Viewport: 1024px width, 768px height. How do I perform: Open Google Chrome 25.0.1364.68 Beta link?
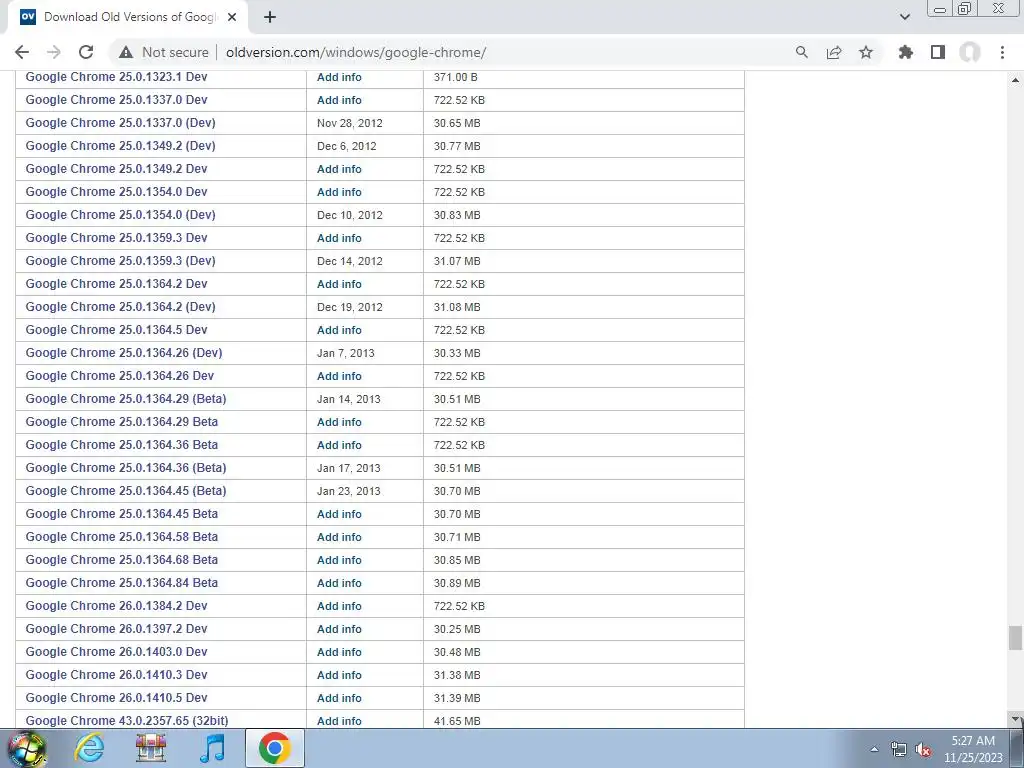coord(121,560)
